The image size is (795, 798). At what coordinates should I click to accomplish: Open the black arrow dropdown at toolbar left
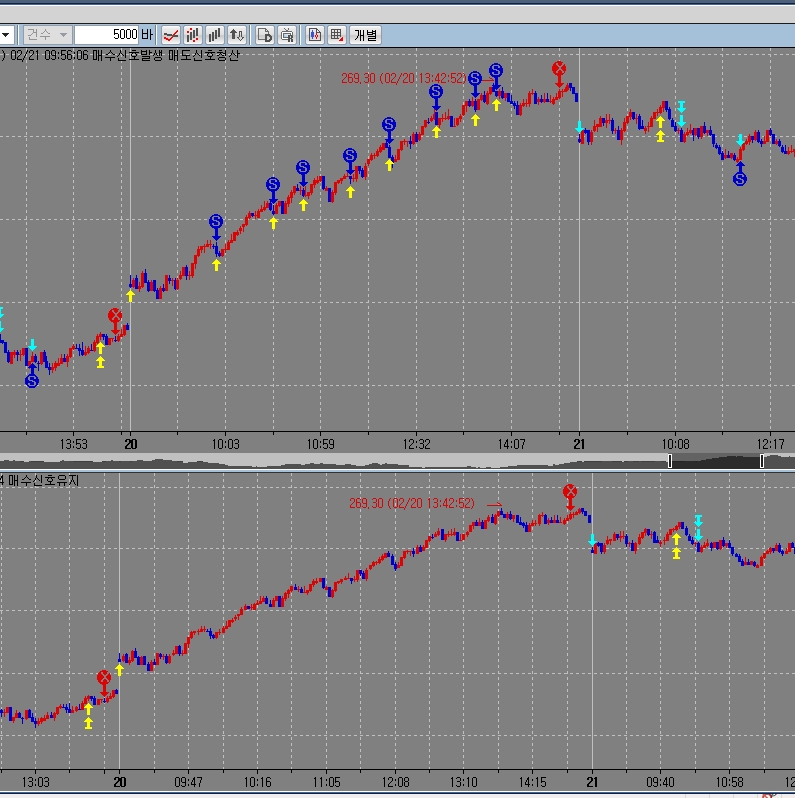coord(7,35)
